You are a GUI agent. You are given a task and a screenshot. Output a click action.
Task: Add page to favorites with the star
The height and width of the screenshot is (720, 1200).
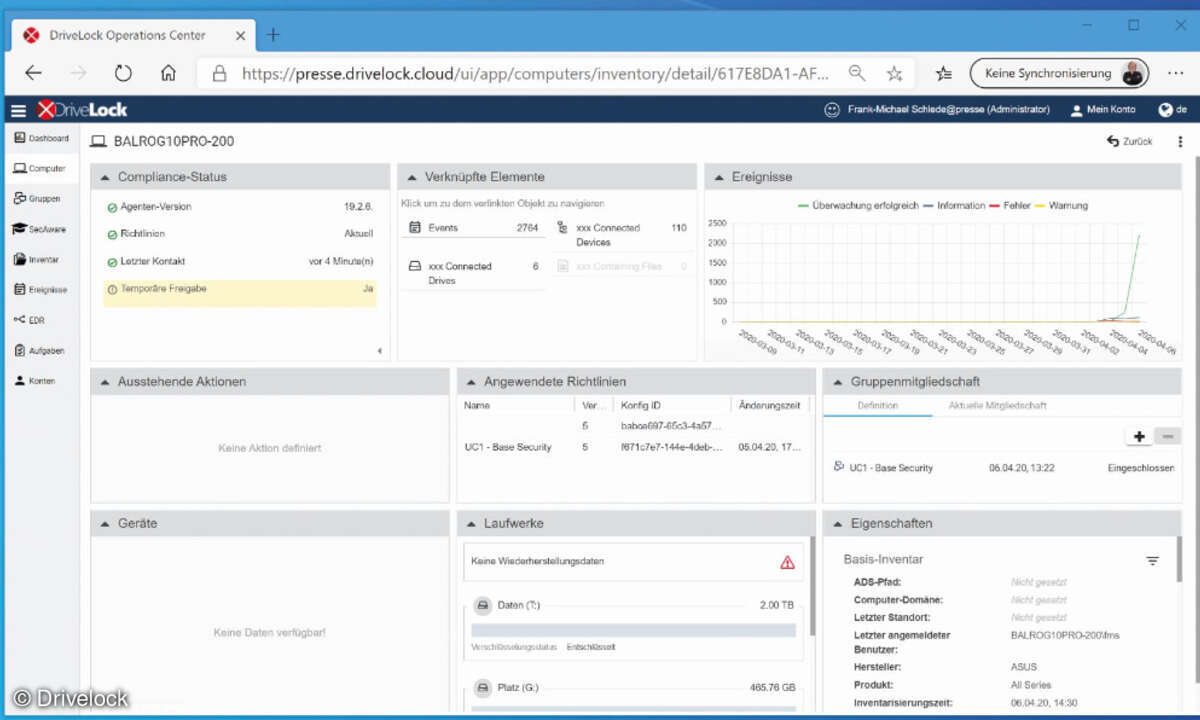(894, 73)
